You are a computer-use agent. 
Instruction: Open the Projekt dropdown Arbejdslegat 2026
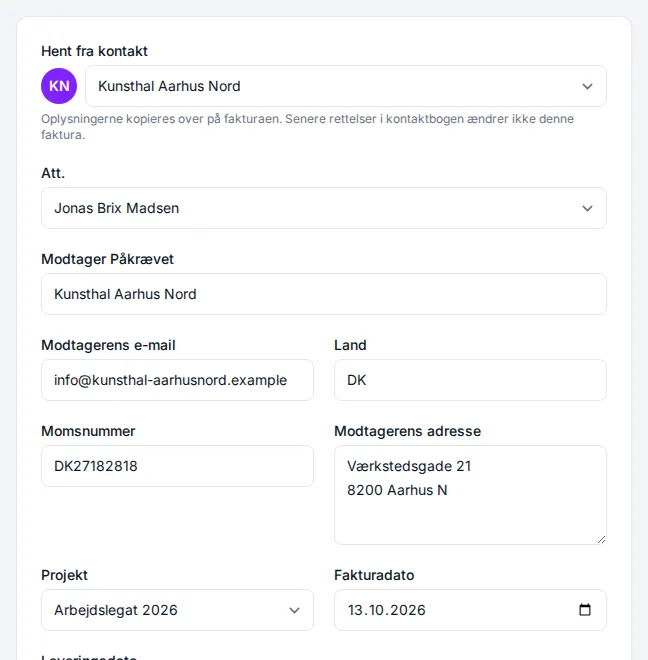pos(177,610)
